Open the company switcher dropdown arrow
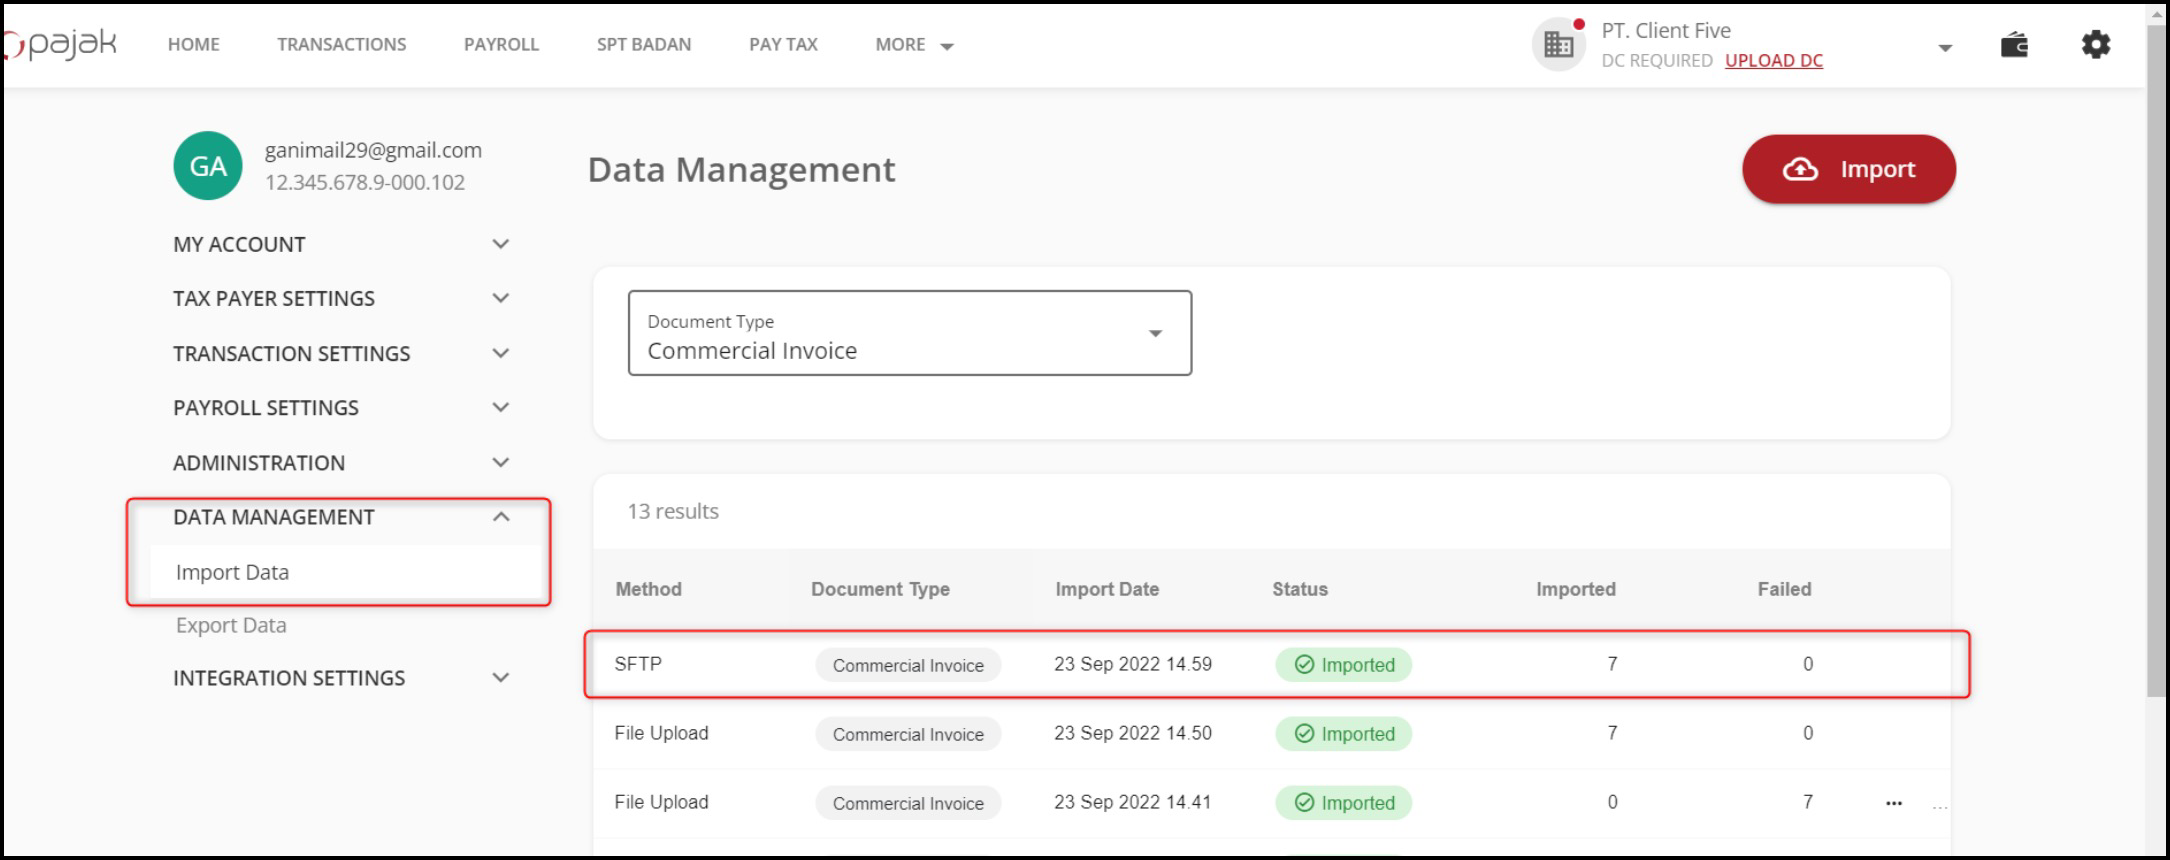2170x860 pixels. 1944,48
